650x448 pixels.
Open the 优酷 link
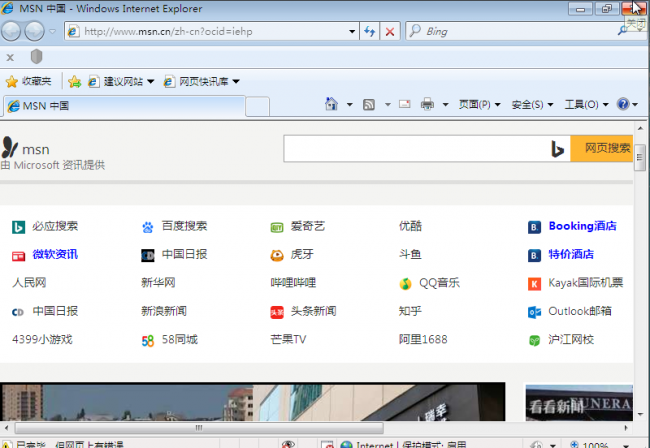click(410, 226)
